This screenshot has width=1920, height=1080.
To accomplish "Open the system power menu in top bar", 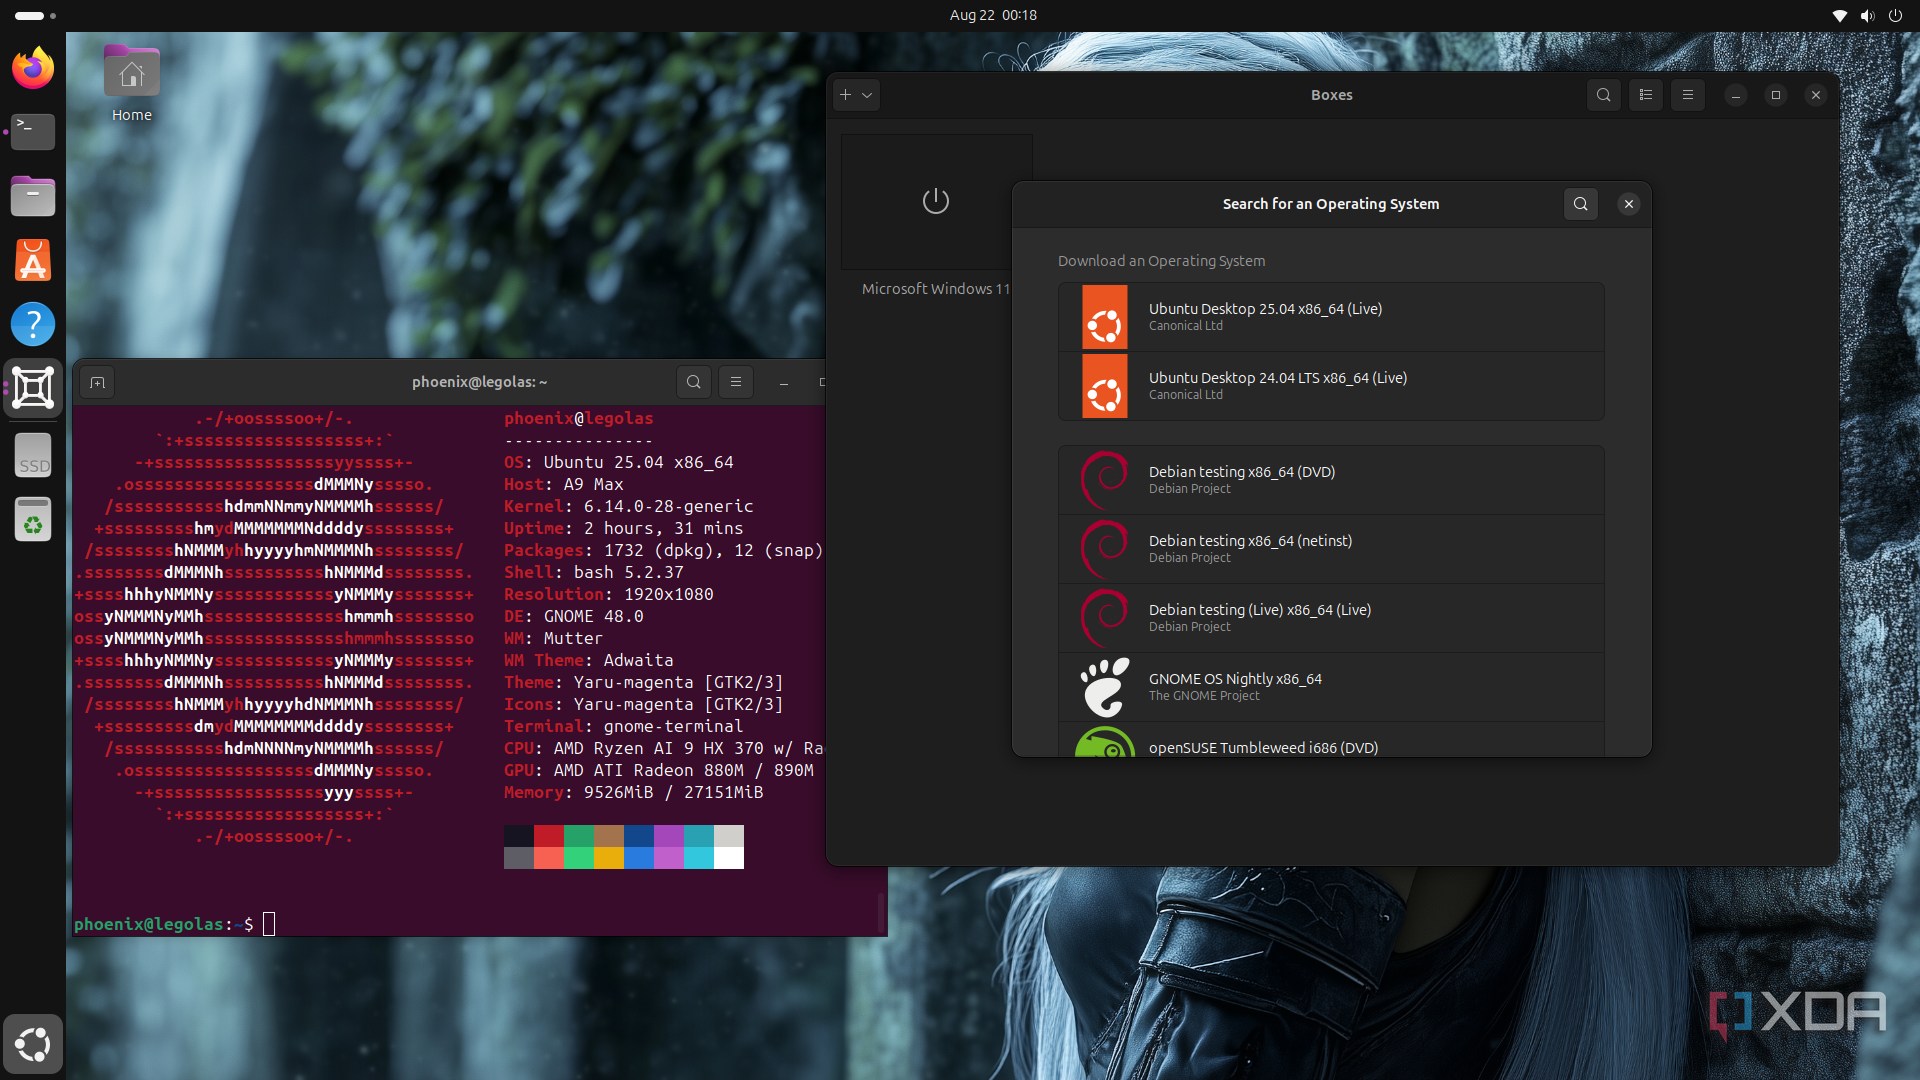I will [1895, 15].
